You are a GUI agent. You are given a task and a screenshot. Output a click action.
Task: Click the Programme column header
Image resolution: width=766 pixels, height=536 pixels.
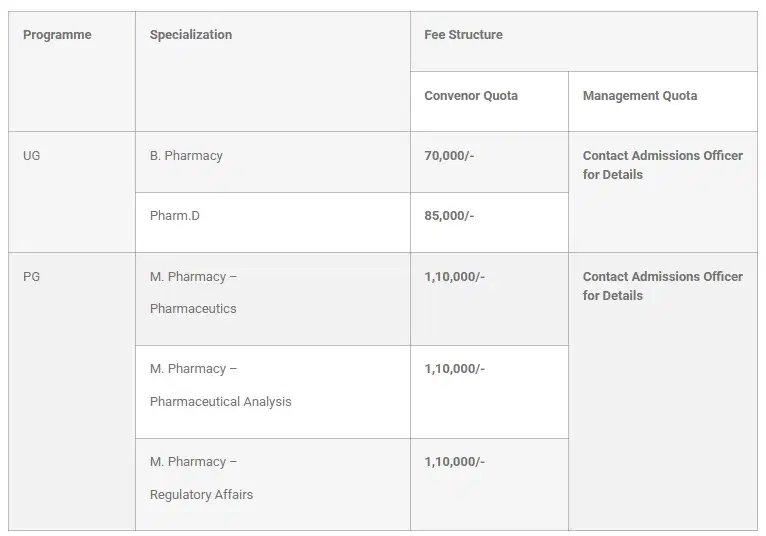57,35
